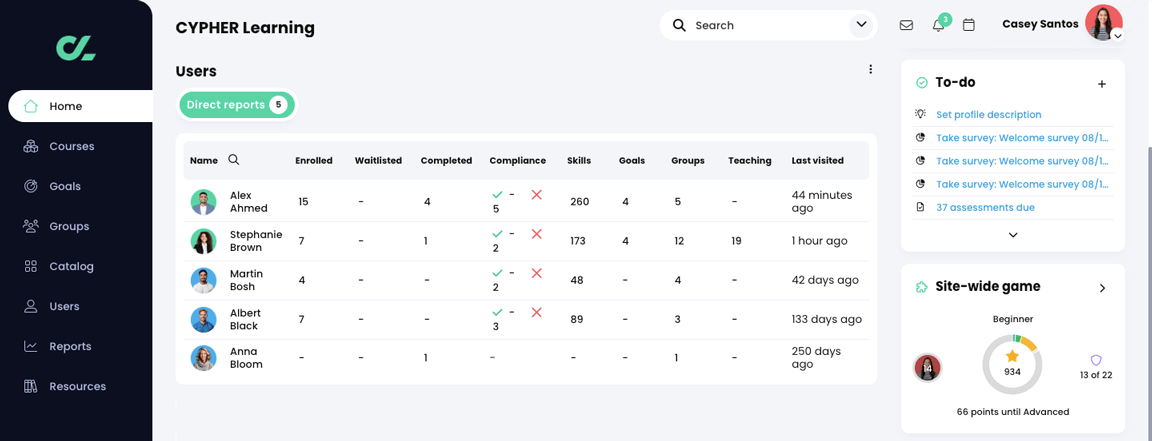This screenshot has width=1152, height=441.
Task: Click lightbulb icon beside Set profile description
Action: [920, 114]
